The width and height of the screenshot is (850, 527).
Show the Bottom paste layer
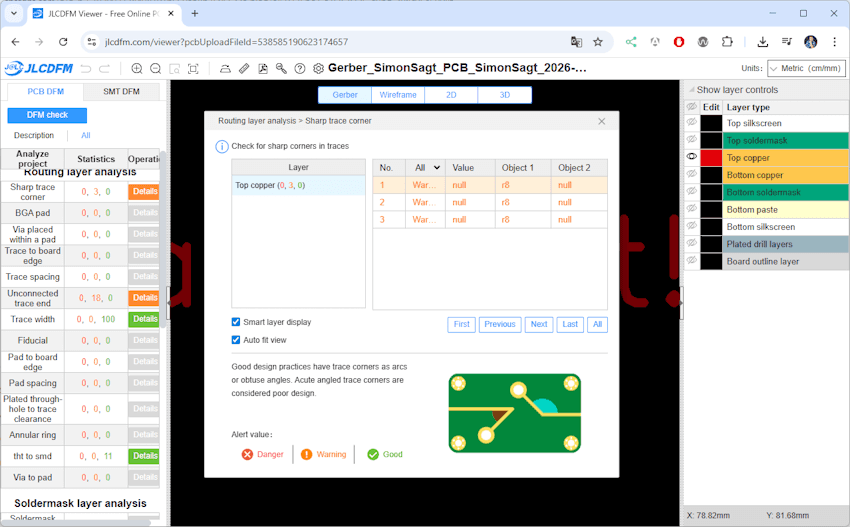pyautogui.click(x=692, y=209)
